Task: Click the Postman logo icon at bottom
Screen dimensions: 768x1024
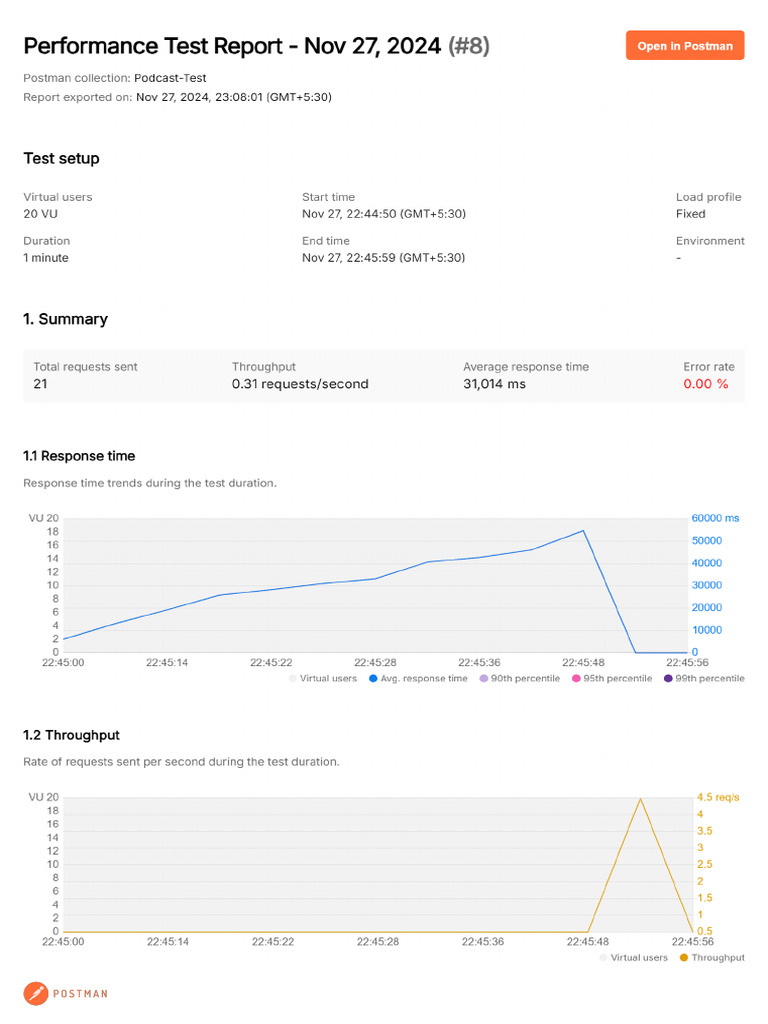Action: pos(36,993)
